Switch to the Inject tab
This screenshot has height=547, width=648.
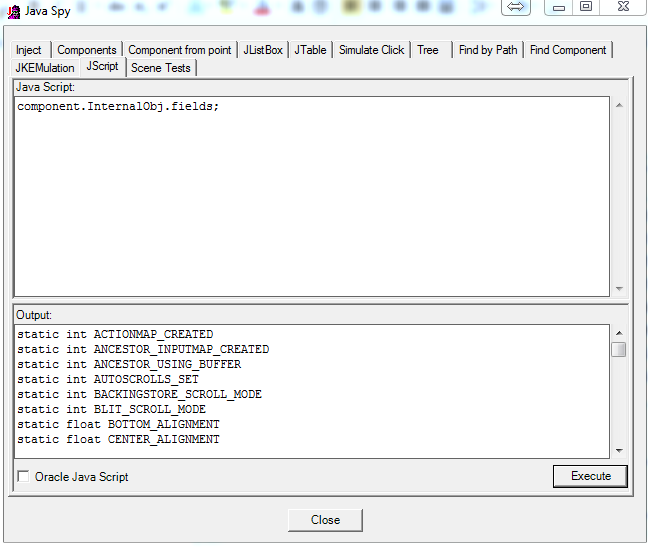tap(29, 50)
